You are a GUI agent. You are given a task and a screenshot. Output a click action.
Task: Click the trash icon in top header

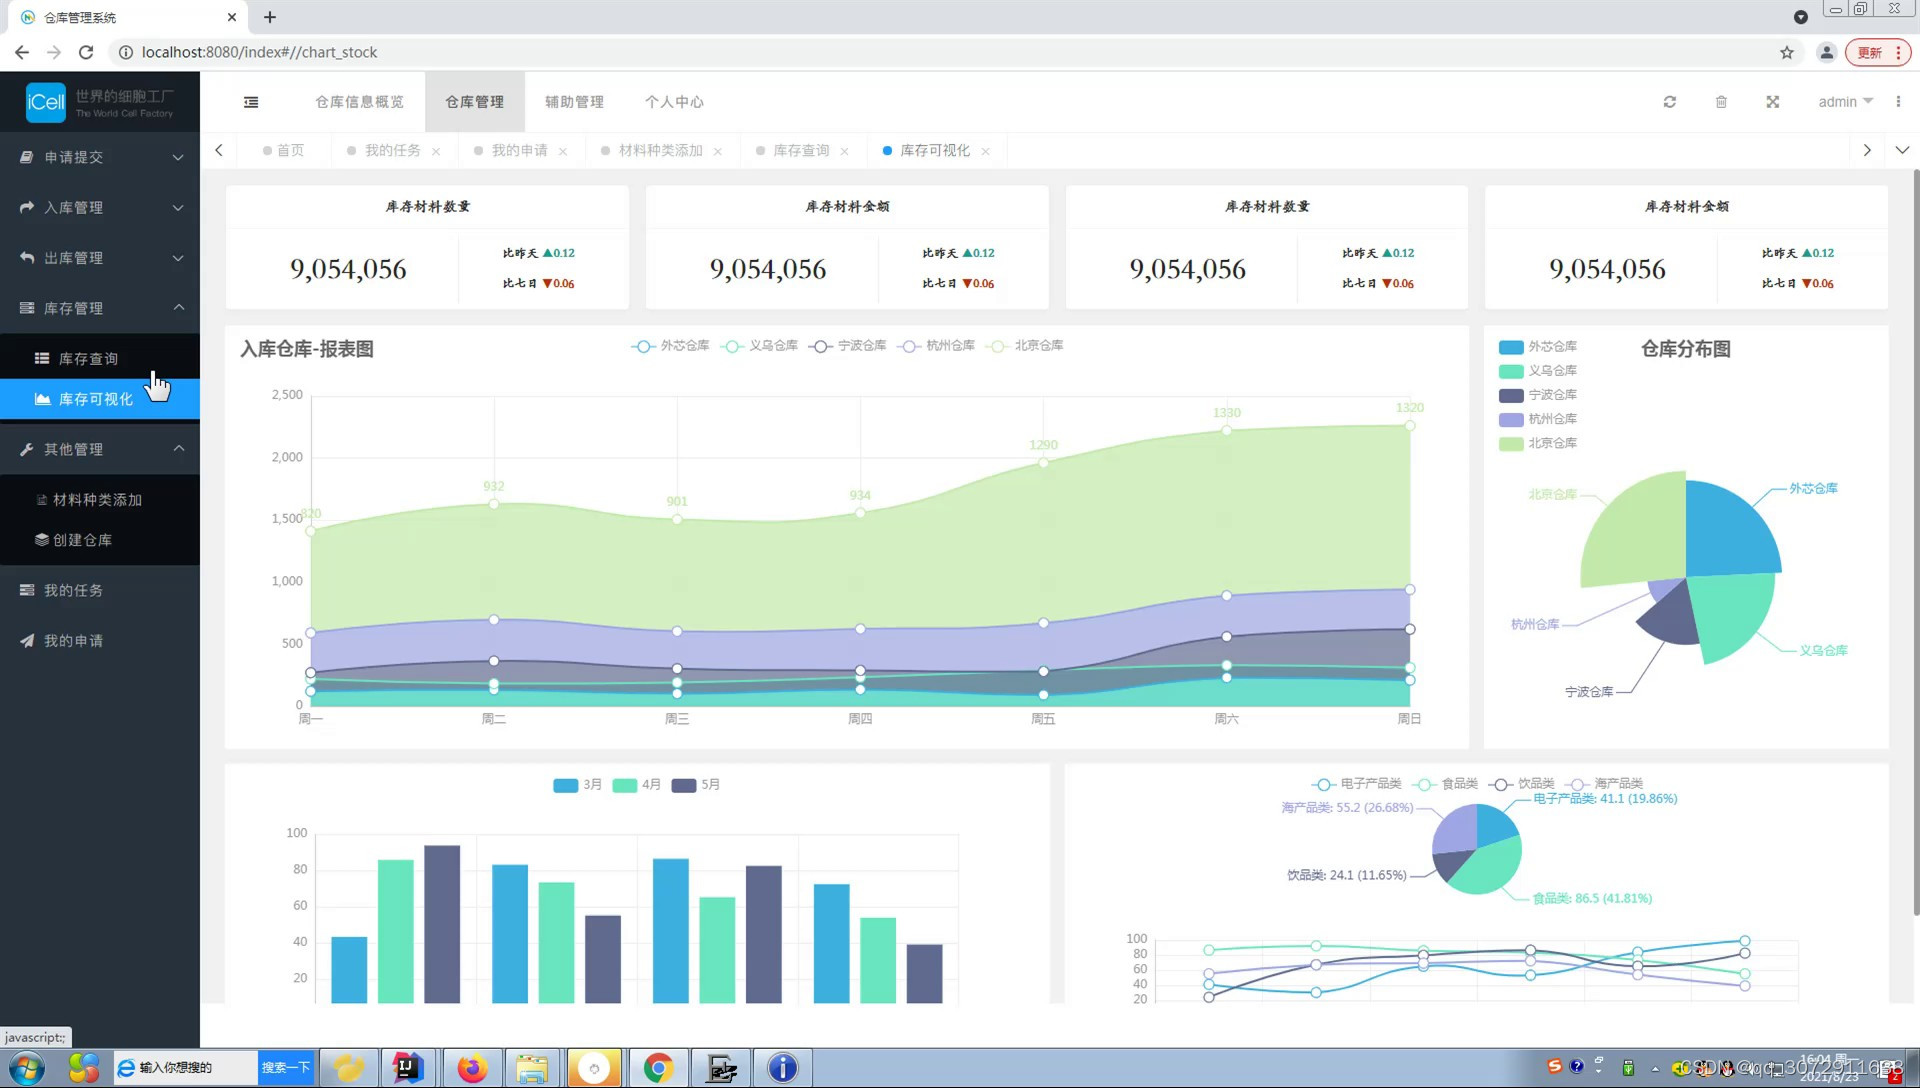point(1721,102)
